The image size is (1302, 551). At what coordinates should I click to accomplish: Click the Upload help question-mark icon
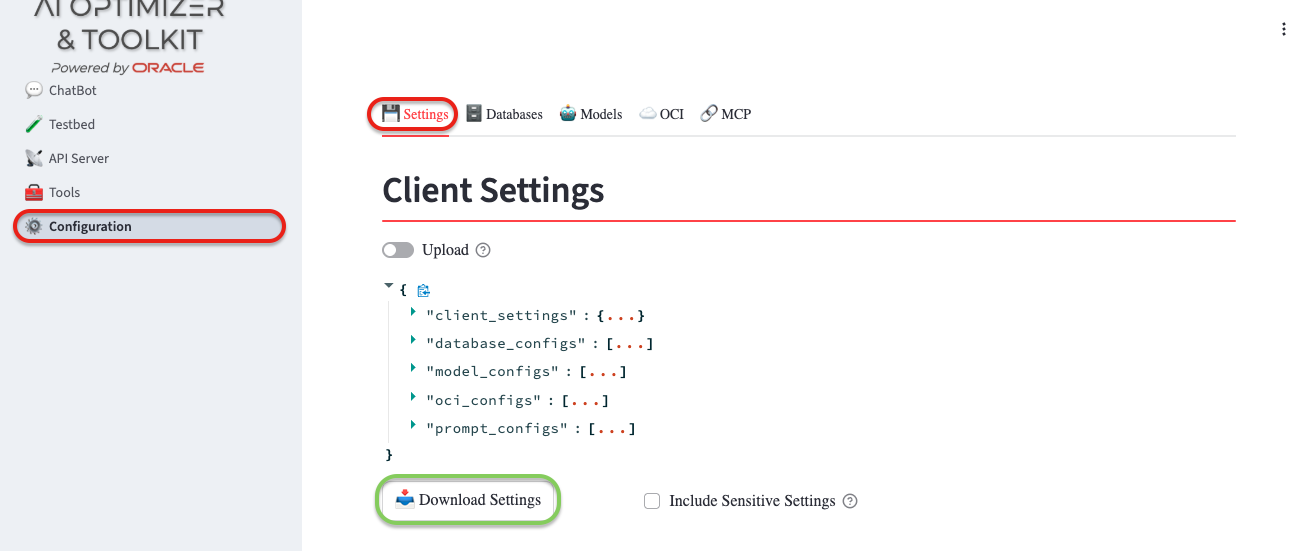tap(483, 250)
